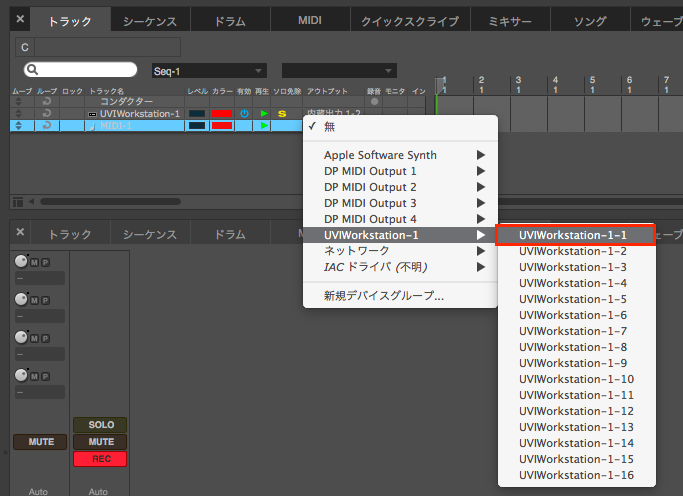The image size is (683, 496).
Task: Click the red color swatch on UVIWorkstation-1 track
Action: [x=222, y=114]
